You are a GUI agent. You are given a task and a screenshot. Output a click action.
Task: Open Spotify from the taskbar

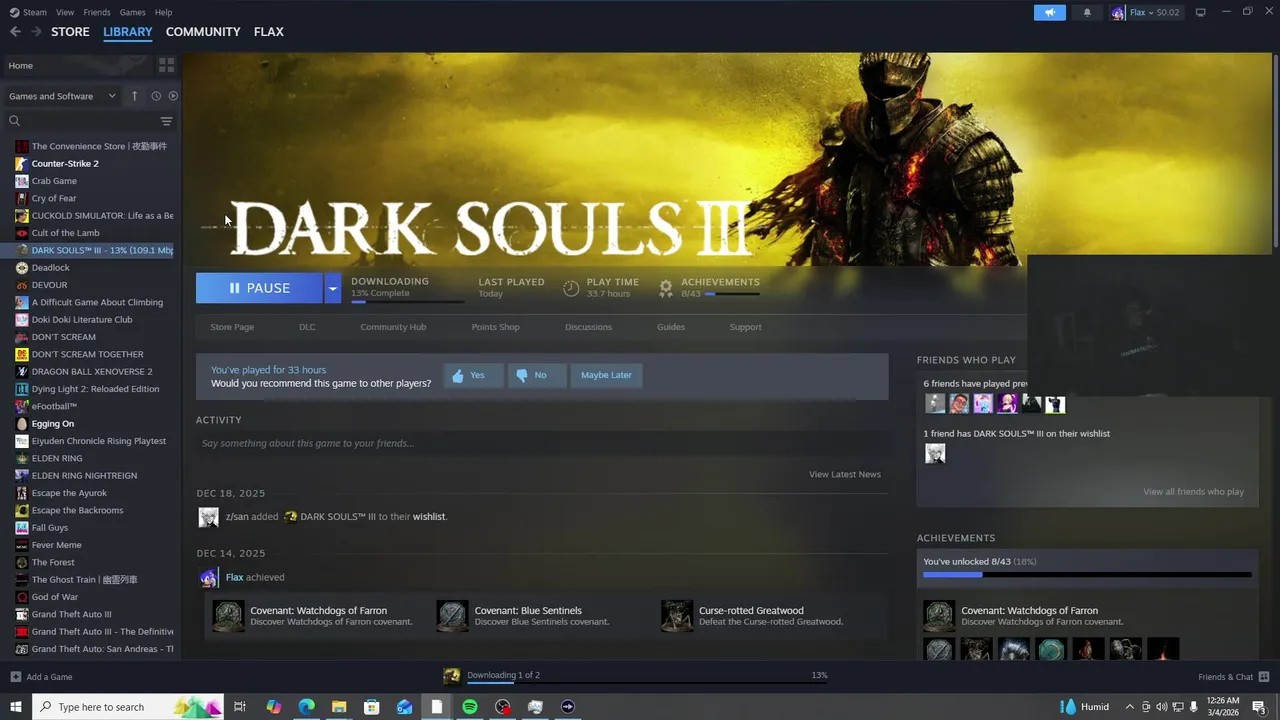point(470,707)
